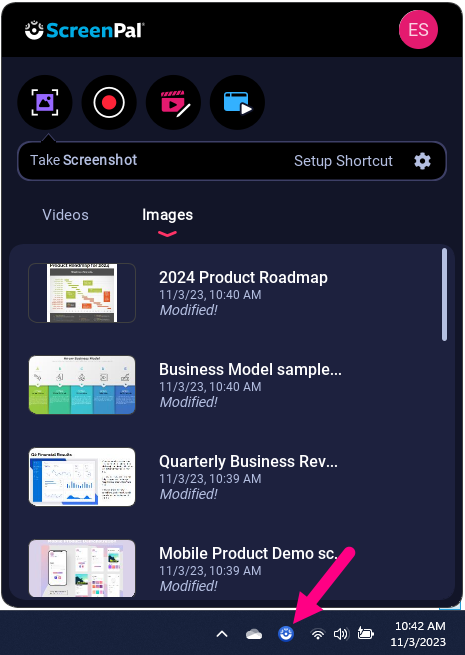
Task: Open Wi-Fi network status icon
Action: (x=318, y=634)
